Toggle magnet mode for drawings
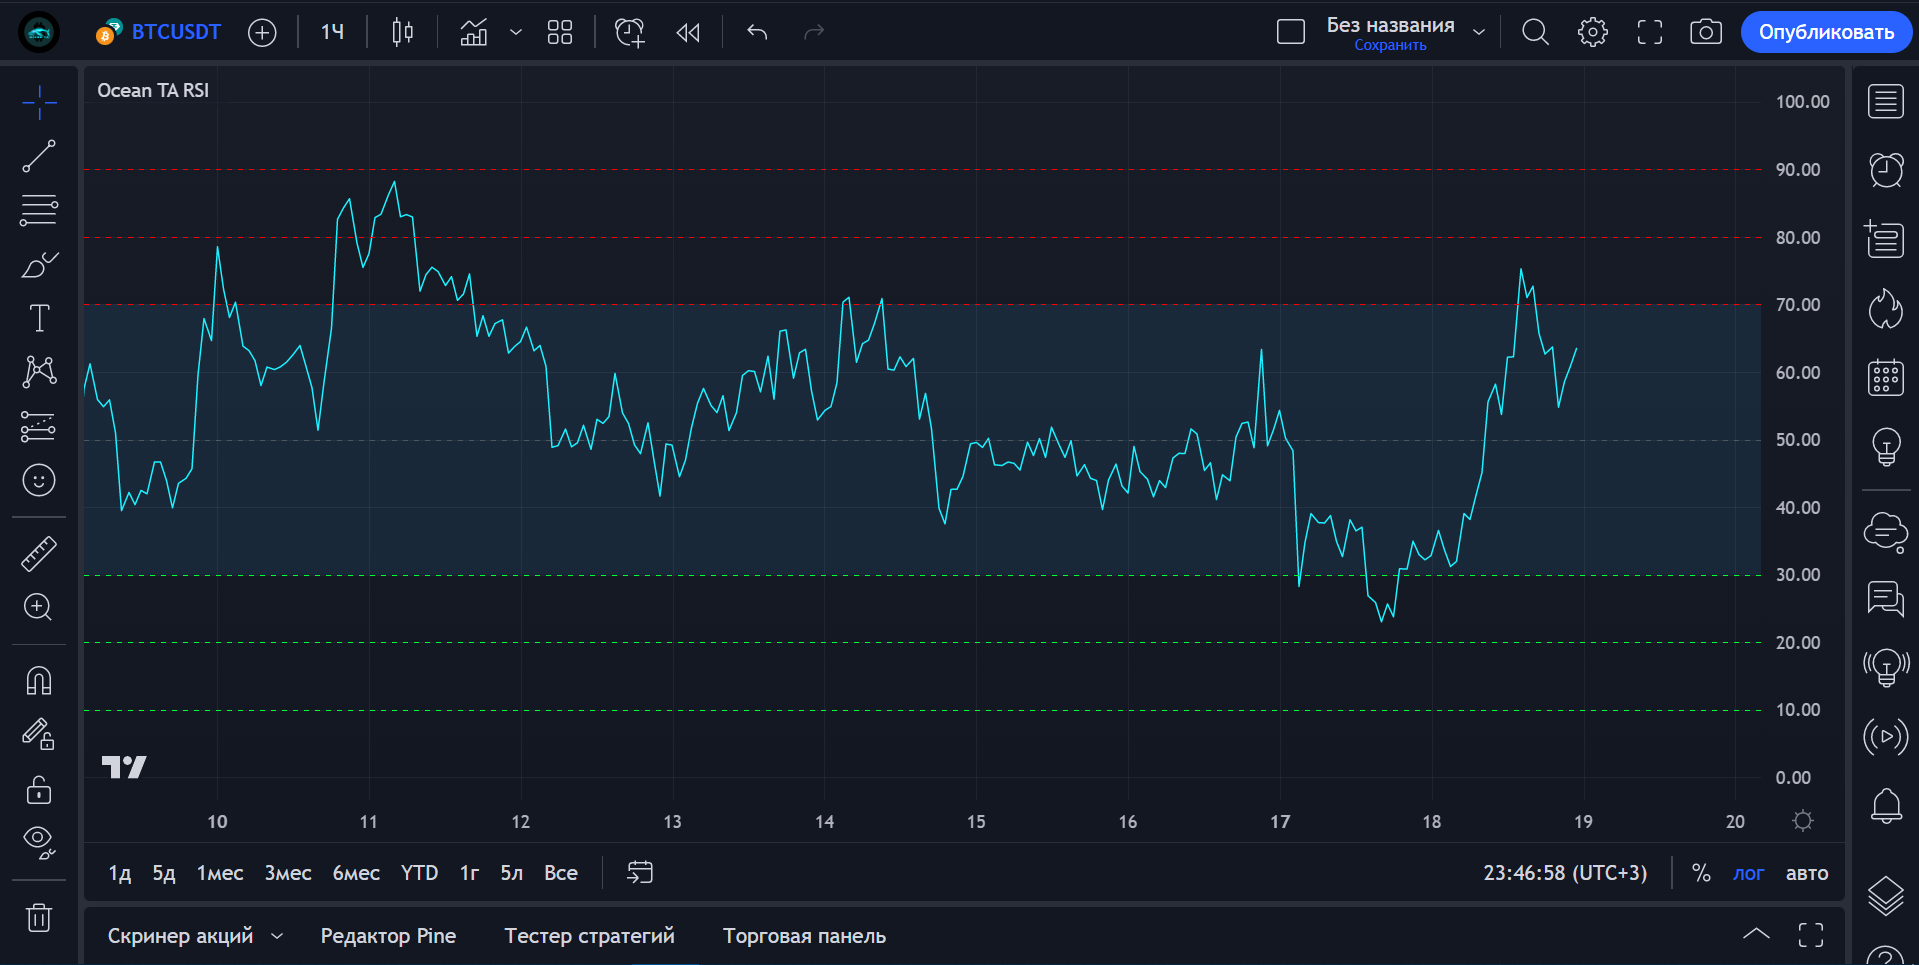The image size is (1919, 965). click(x=39, y=681)
